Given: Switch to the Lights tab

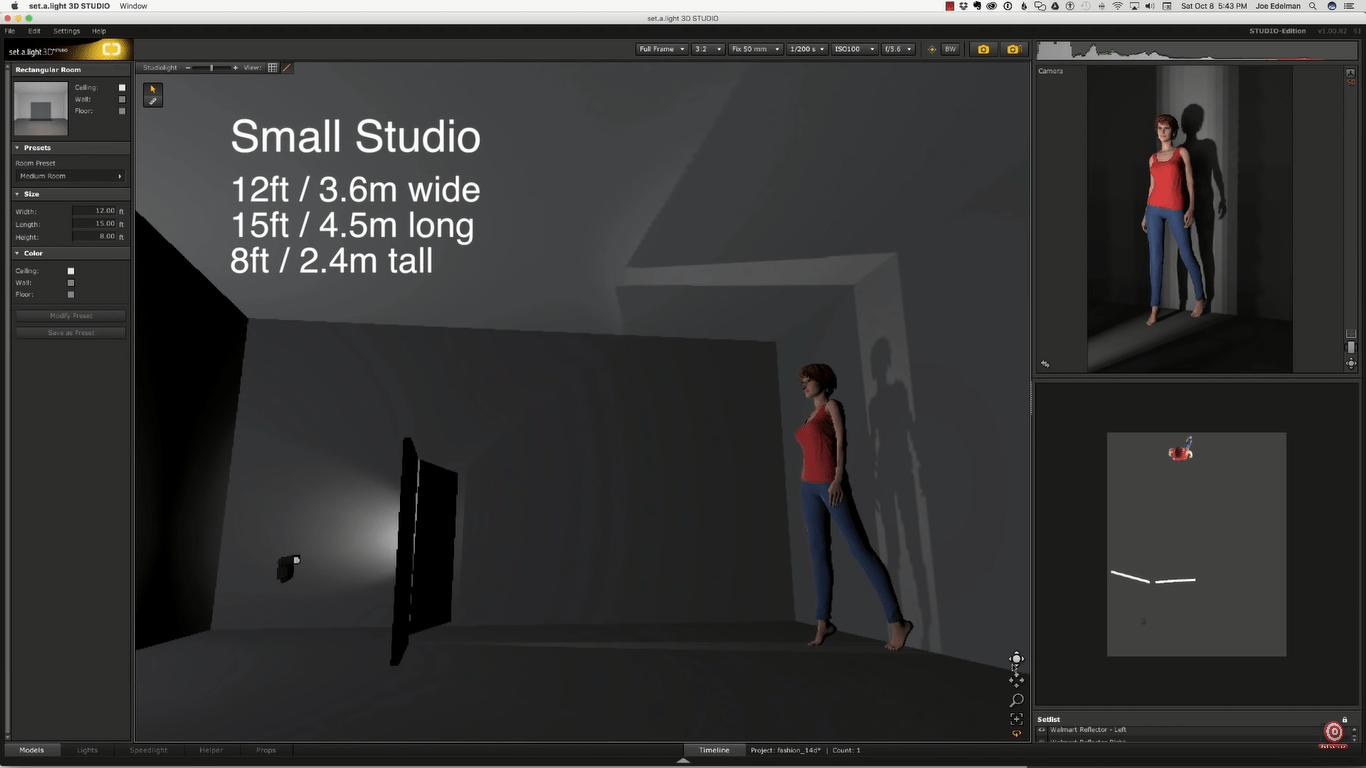Looking at the screenshot, I should pyautogui.click(x=88, y=750).
